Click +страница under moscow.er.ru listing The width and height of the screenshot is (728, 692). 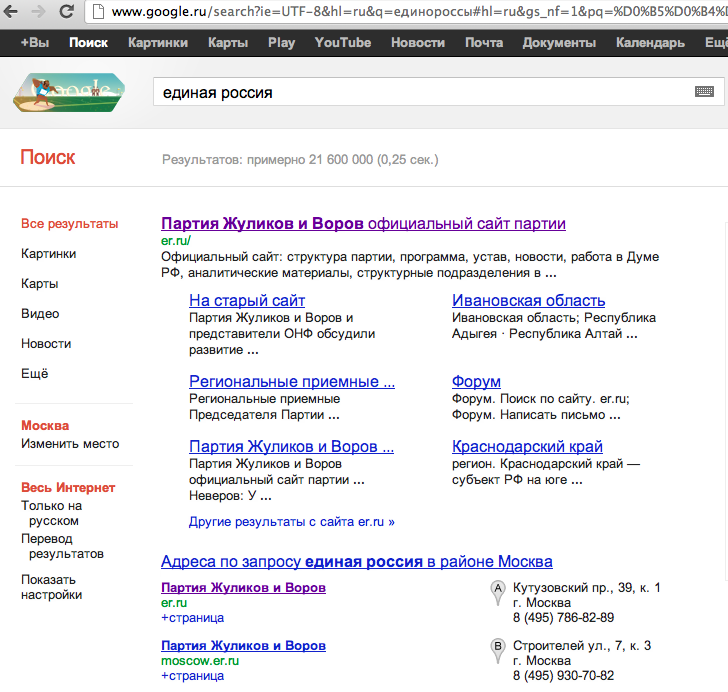pos(192,676)
